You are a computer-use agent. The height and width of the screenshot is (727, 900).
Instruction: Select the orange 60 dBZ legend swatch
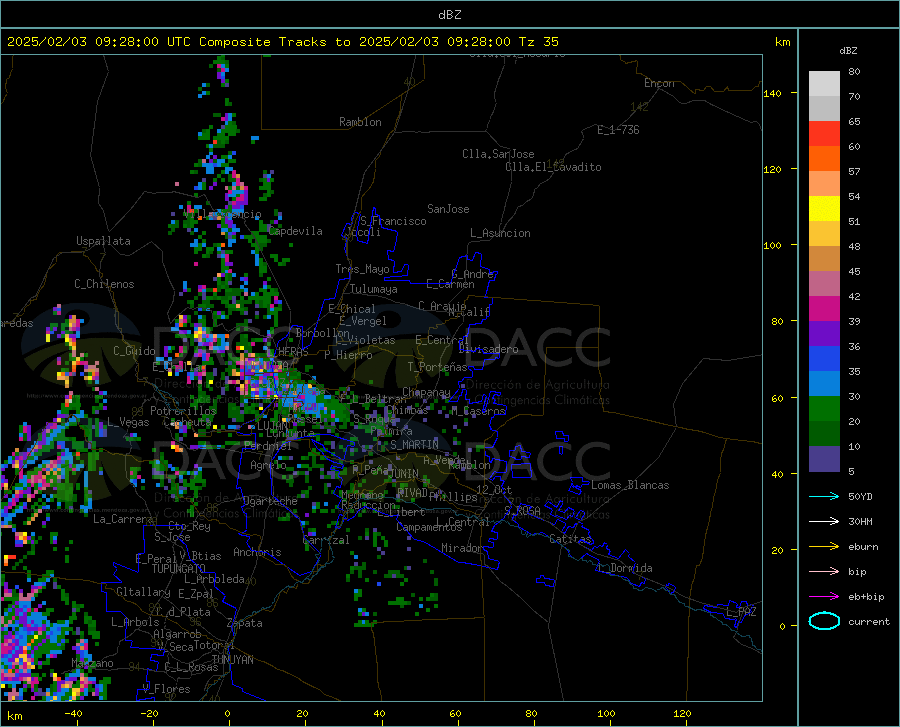[824, 158]
